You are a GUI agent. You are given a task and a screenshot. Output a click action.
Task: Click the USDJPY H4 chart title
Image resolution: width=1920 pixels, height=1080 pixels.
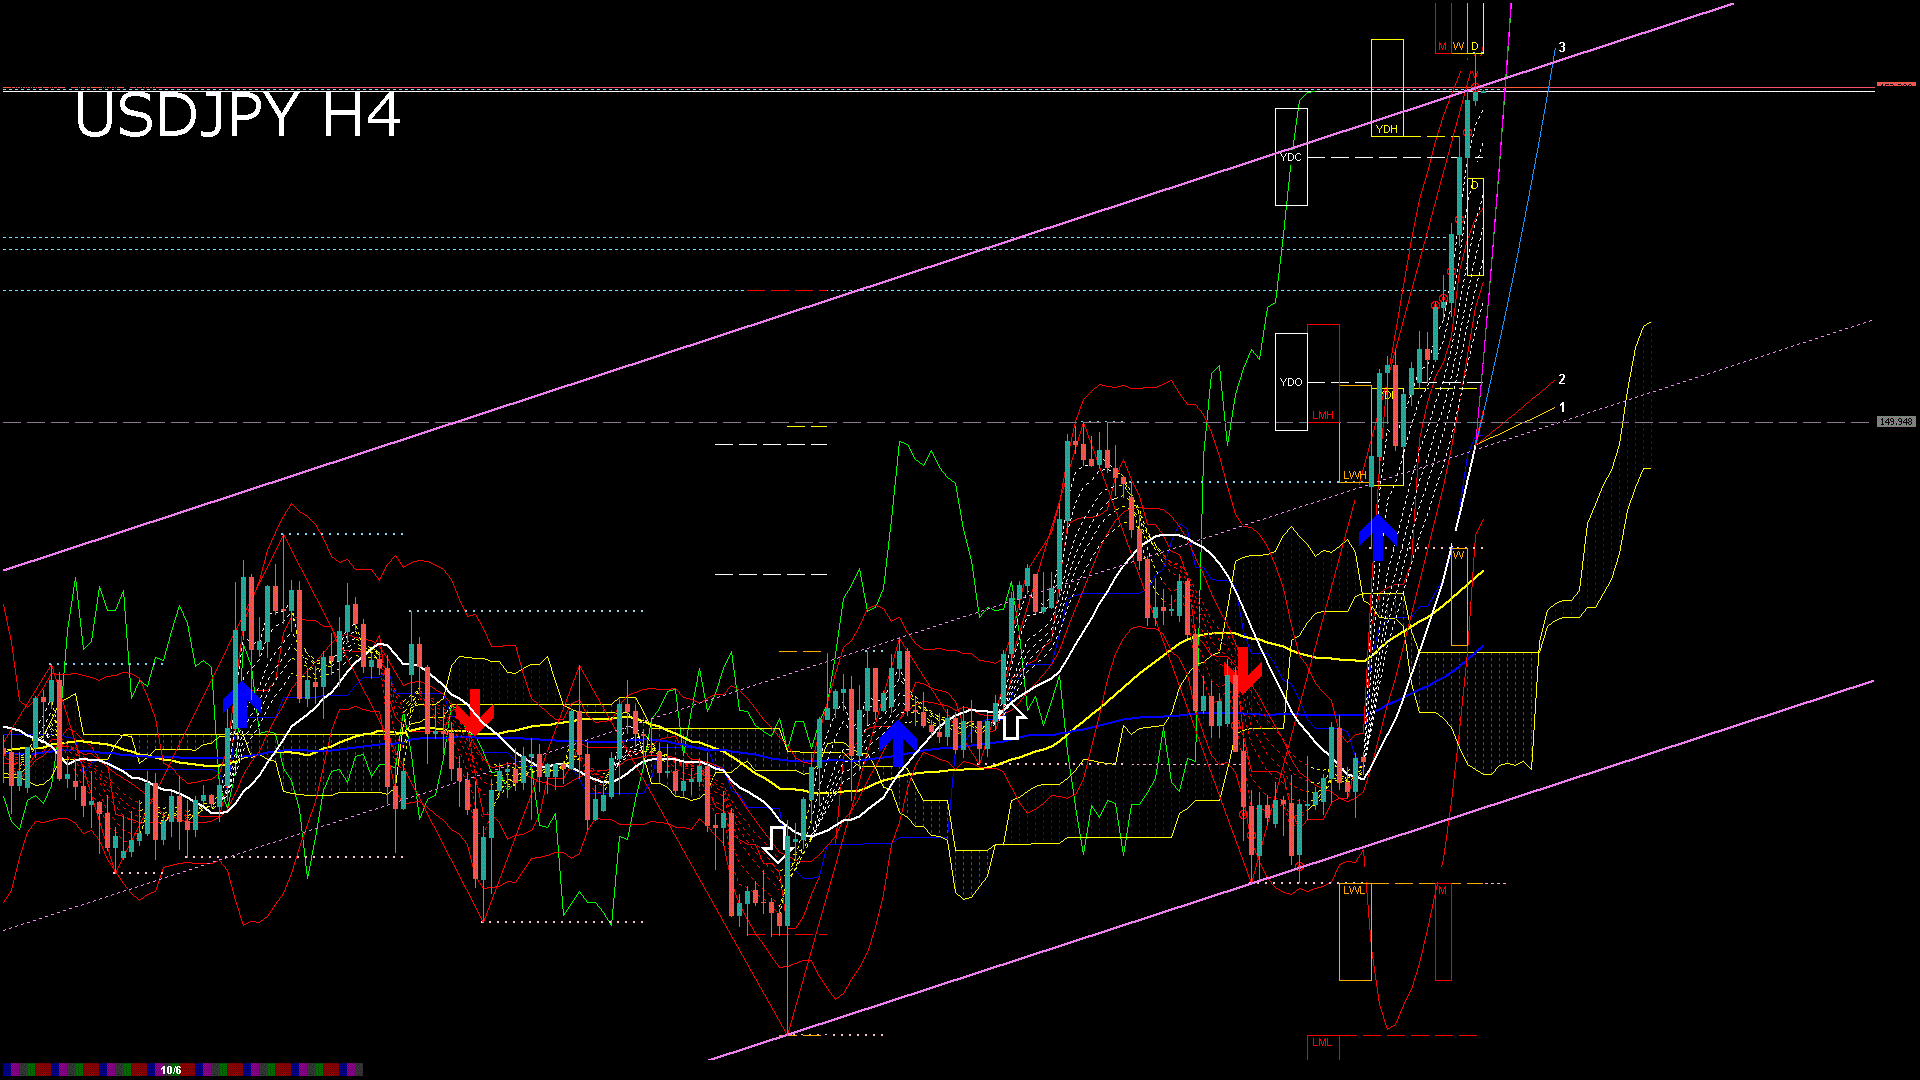(238, 115)
